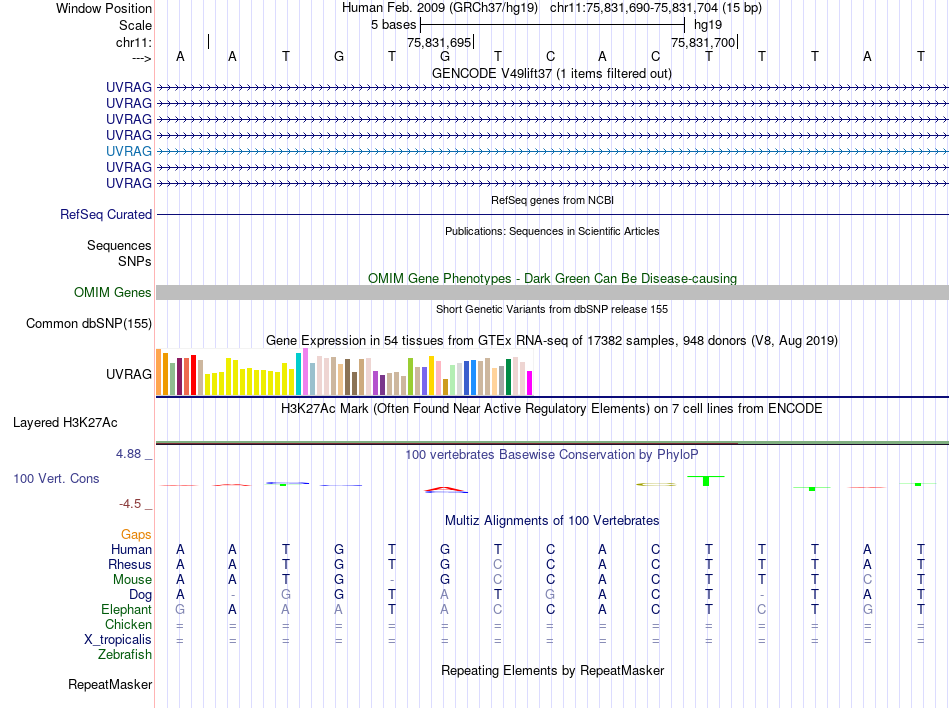Click the 75,831,700 position marker on ruler
This screenshot has height=708, width=950.
(704, 42)
